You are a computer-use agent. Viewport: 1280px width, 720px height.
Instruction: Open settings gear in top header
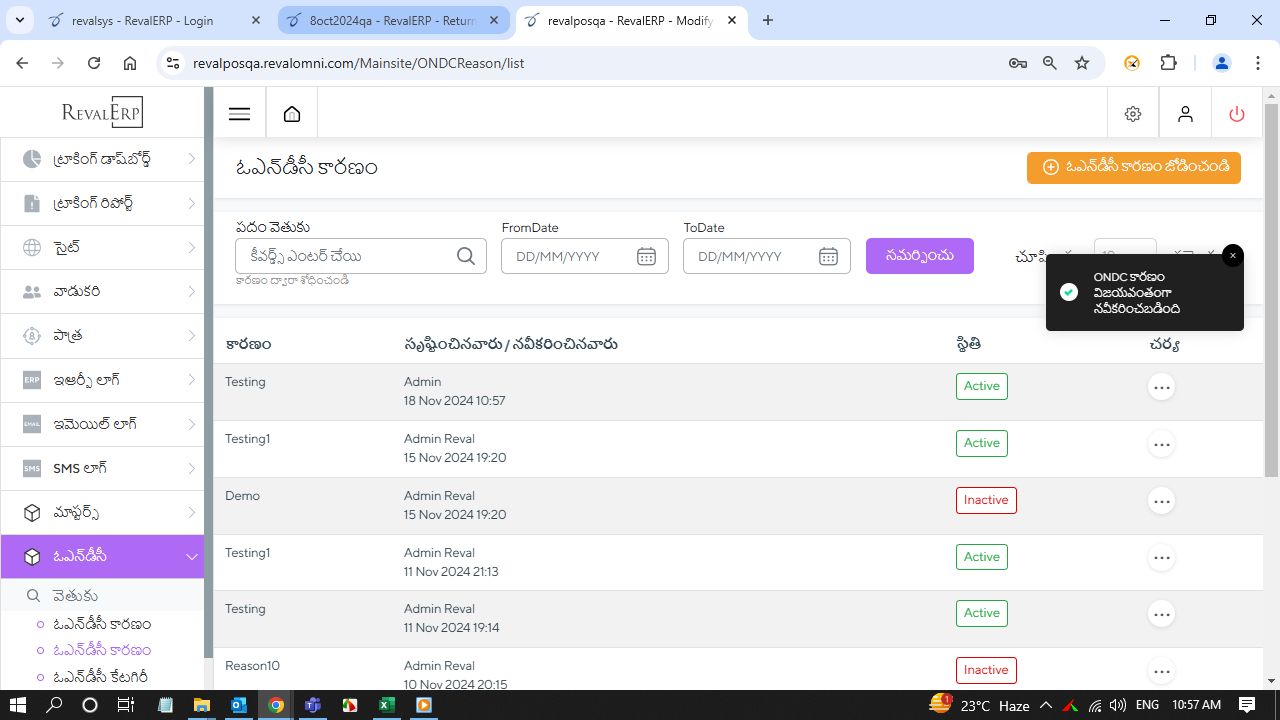tap(1133, 114)
